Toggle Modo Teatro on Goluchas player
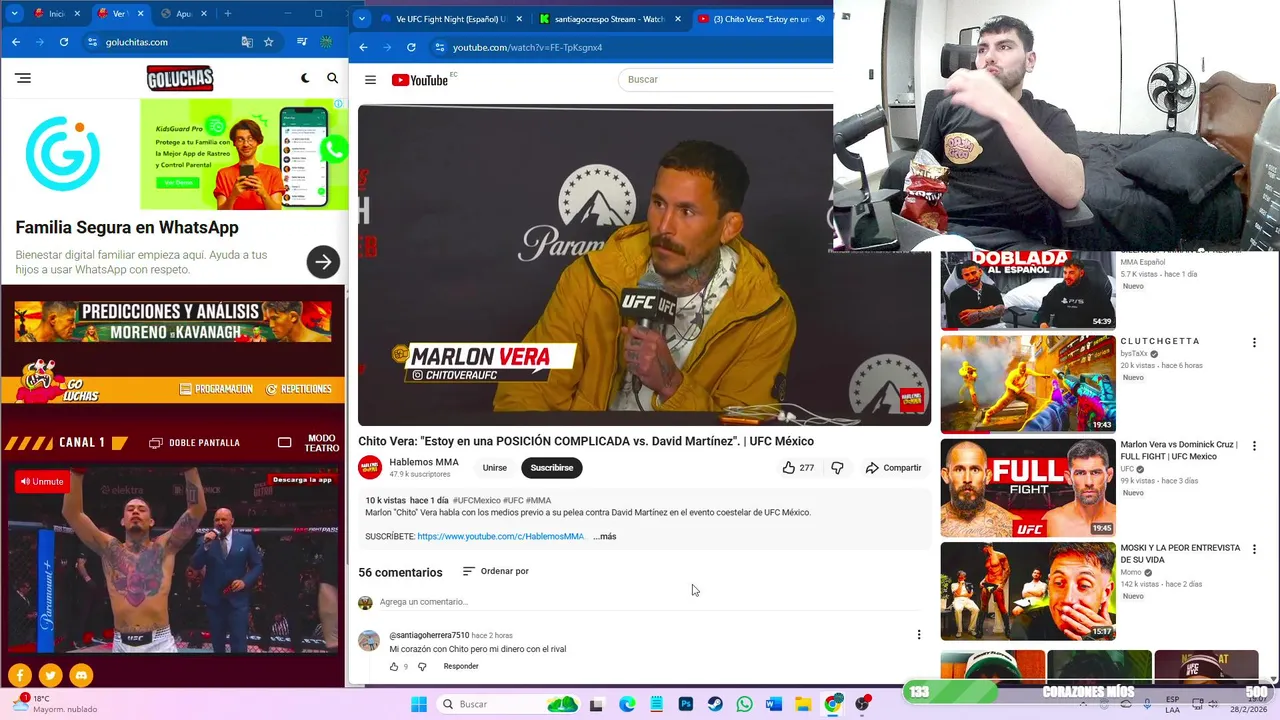This screenshot has height=720, width=1280. pyautogui.click(x=309, y=443)
